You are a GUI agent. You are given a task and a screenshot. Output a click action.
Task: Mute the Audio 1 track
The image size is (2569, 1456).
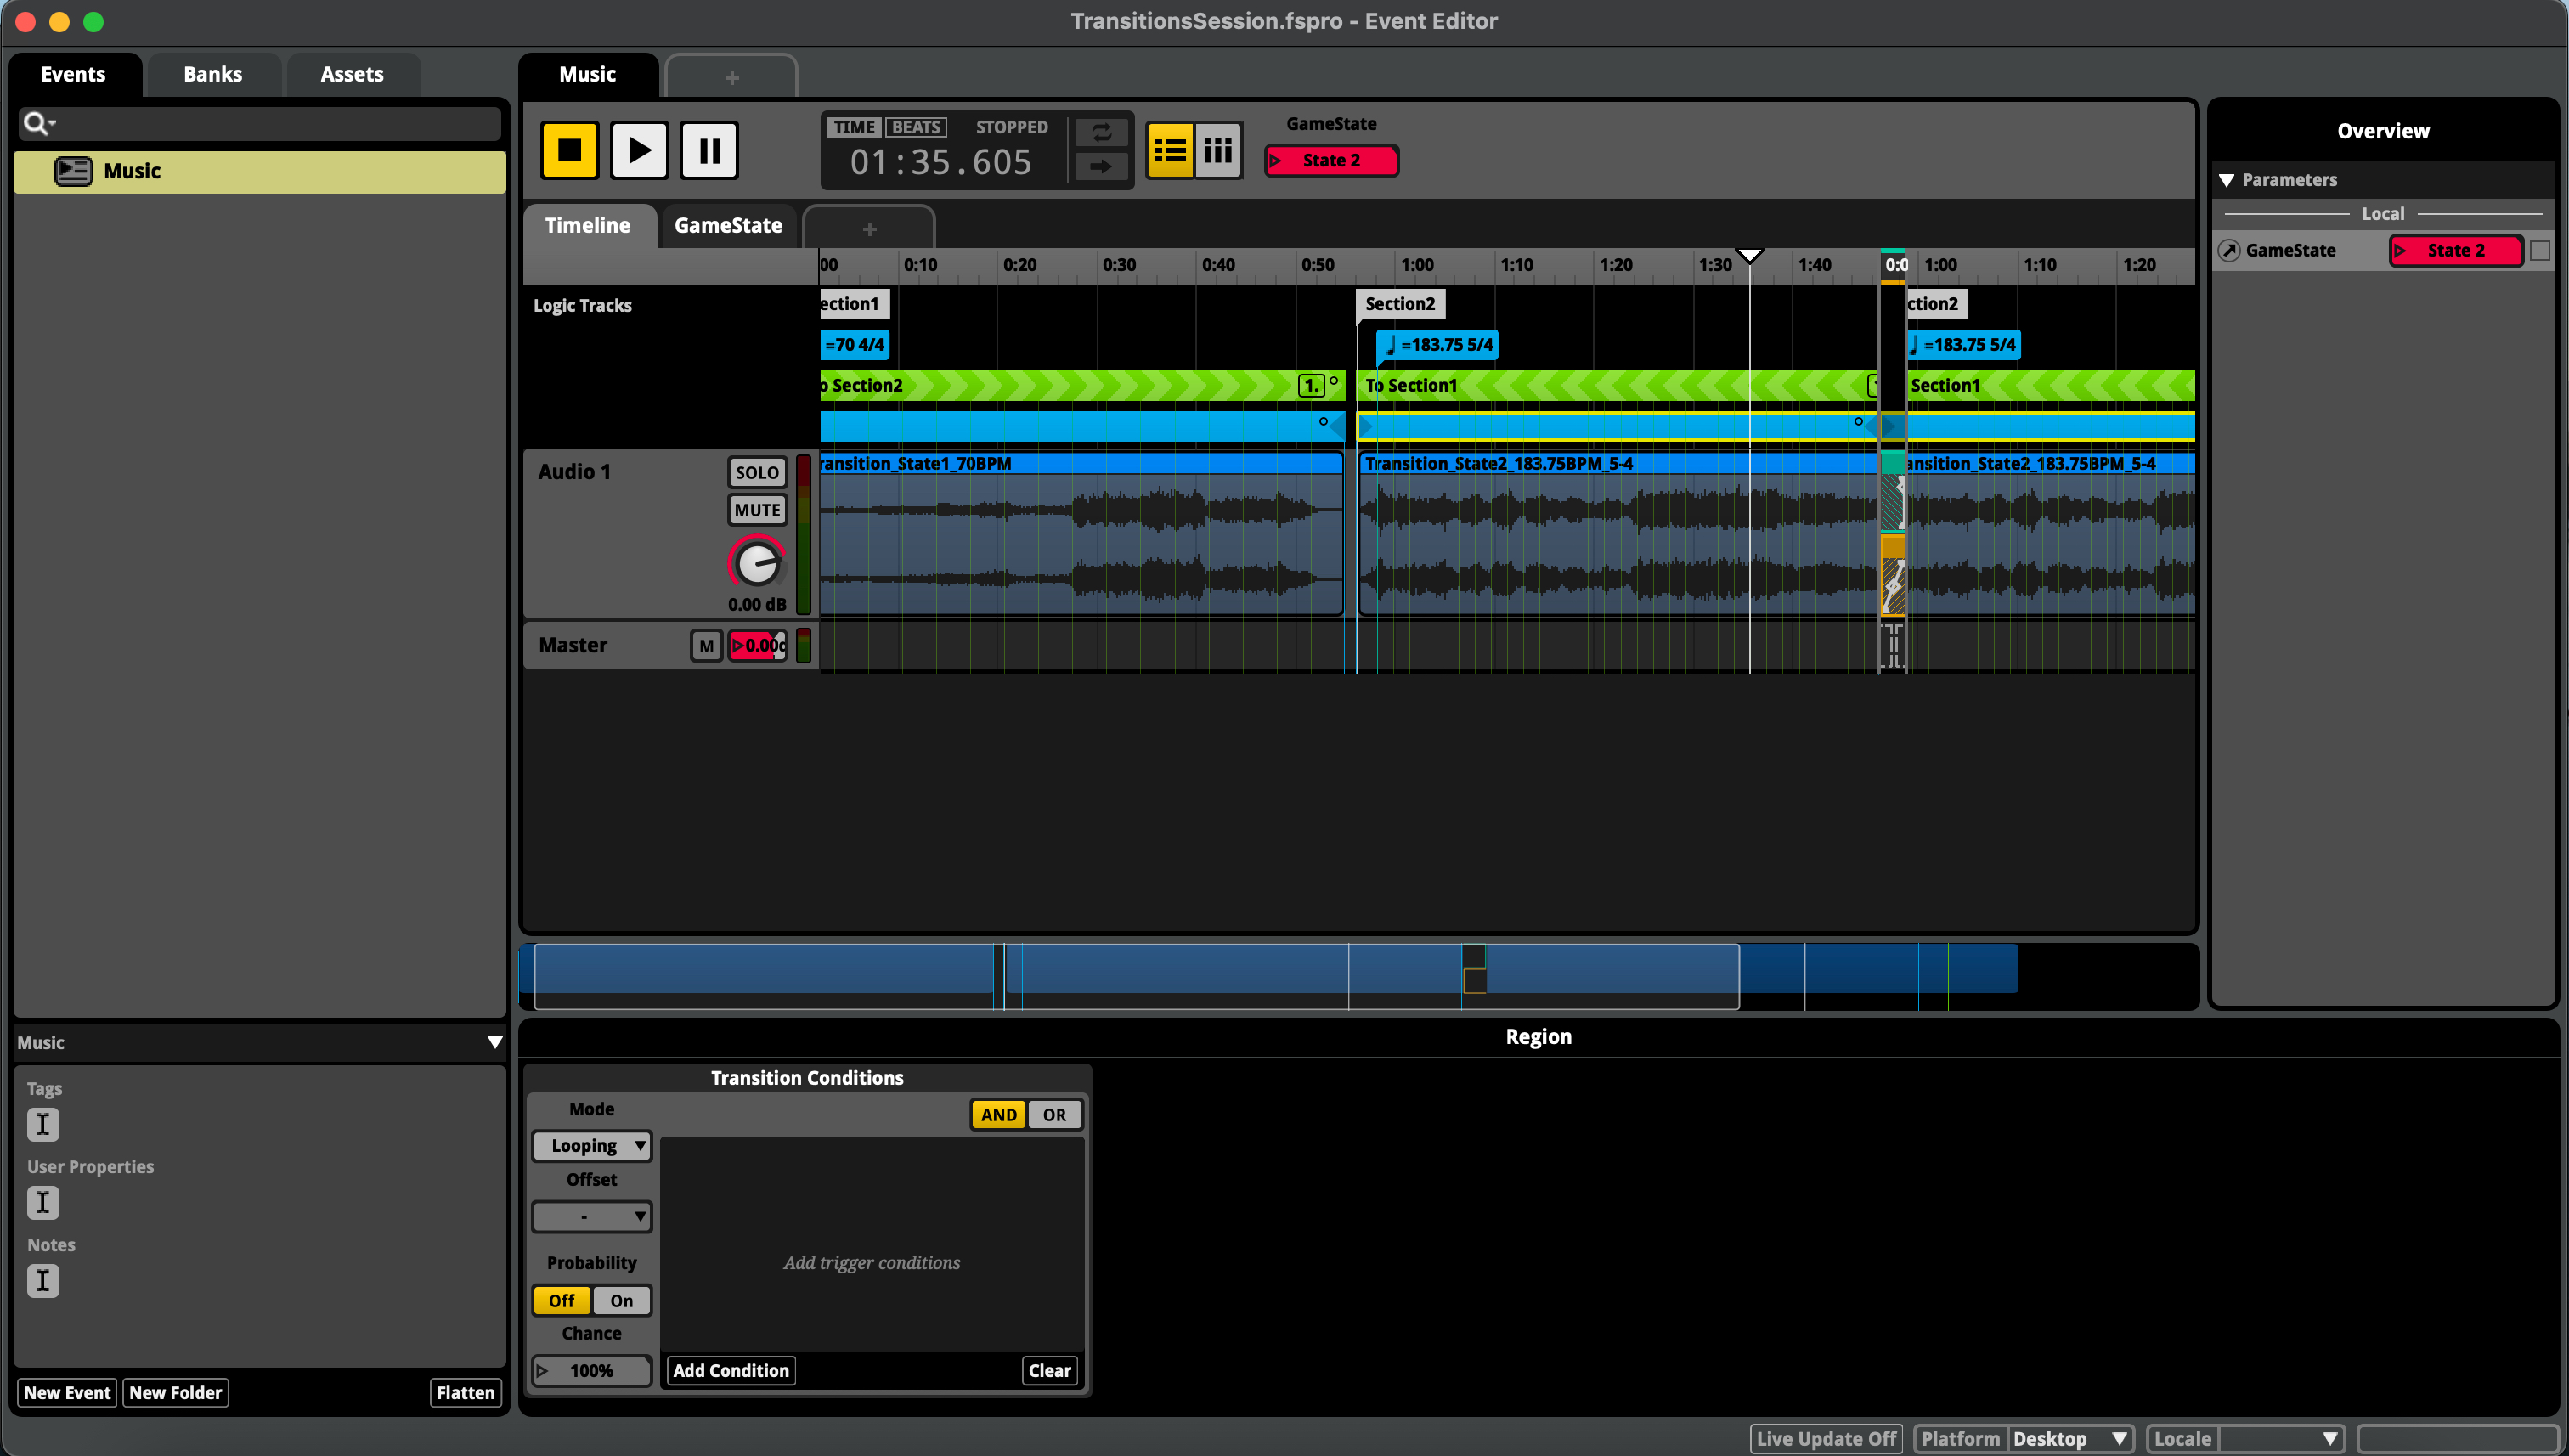(756, 510)
